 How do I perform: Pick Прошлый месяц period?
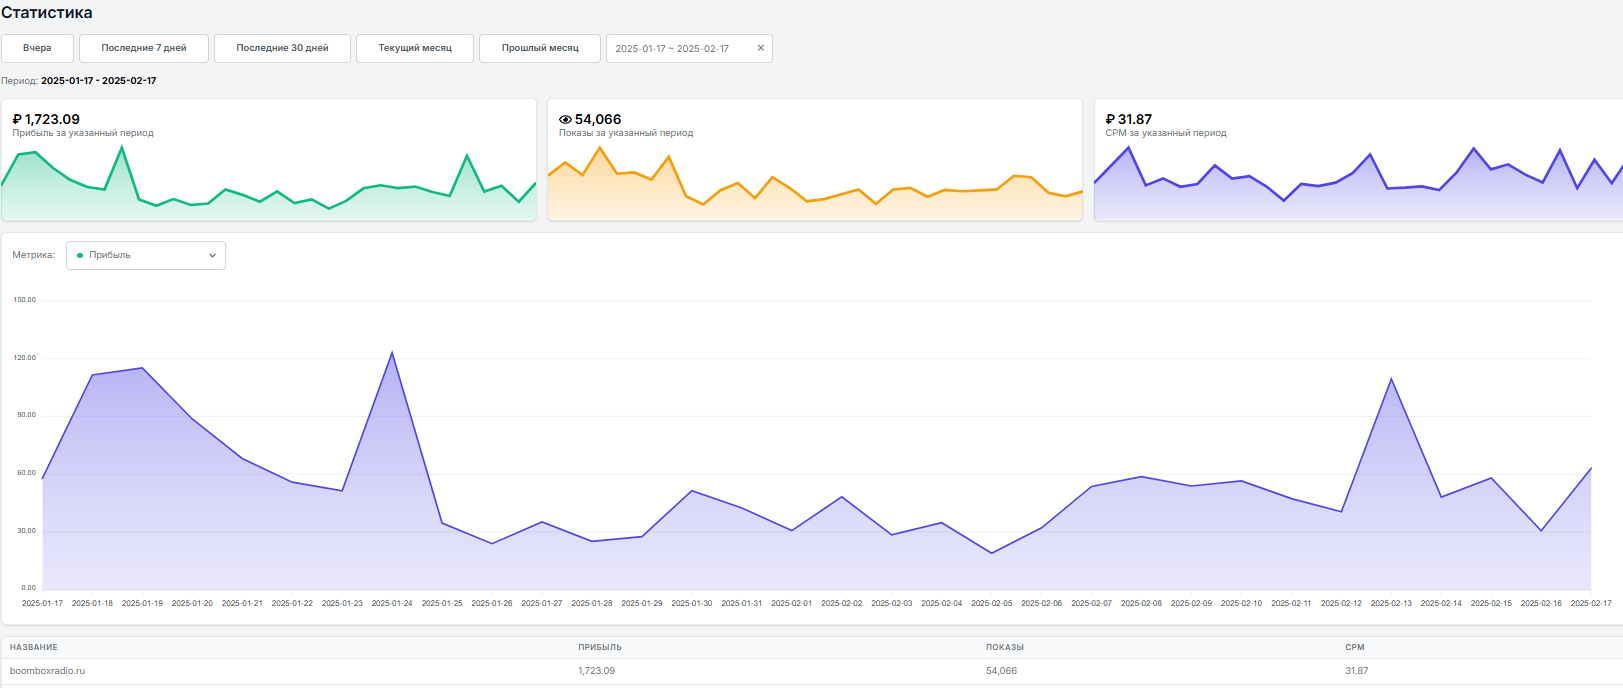tap(540, 48)
